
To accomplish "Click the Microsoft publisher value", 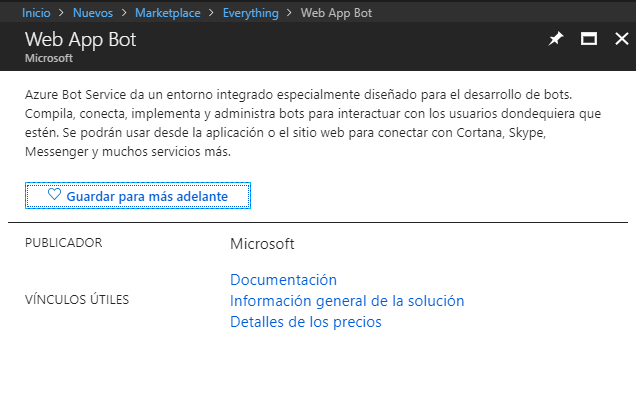I will (x=262, y=244).
